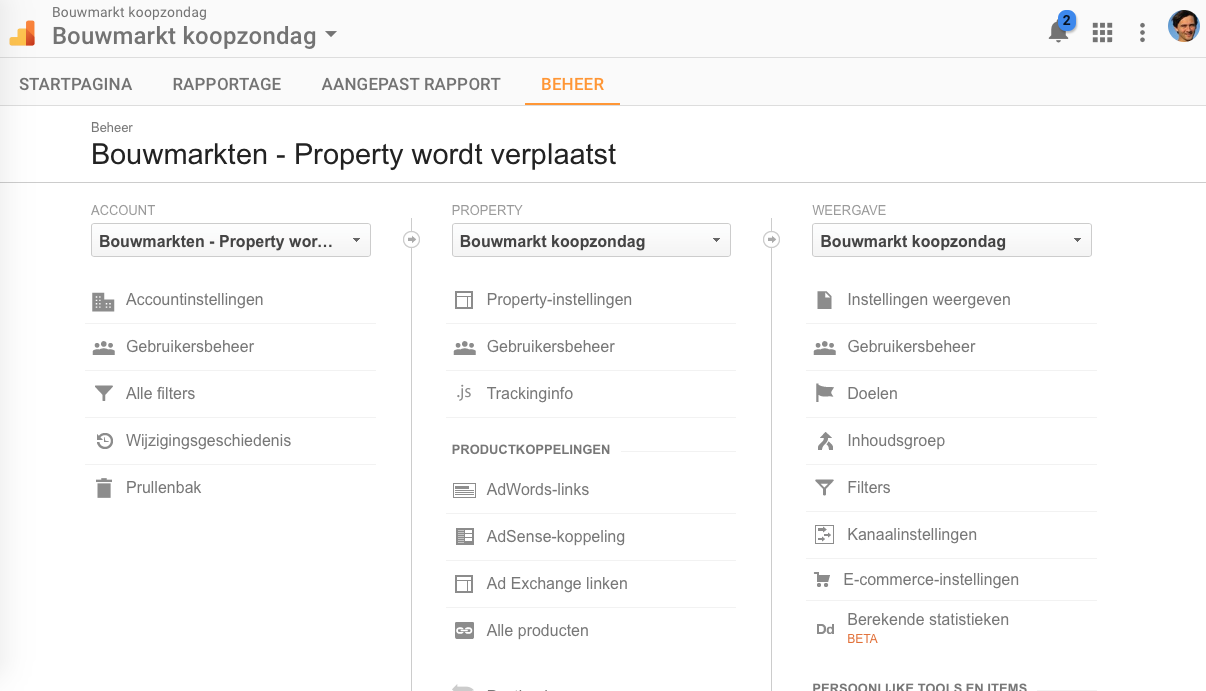1206x691 pixels.
Task: Click the Property-instellingen layout icon
Action: point(464,300)
